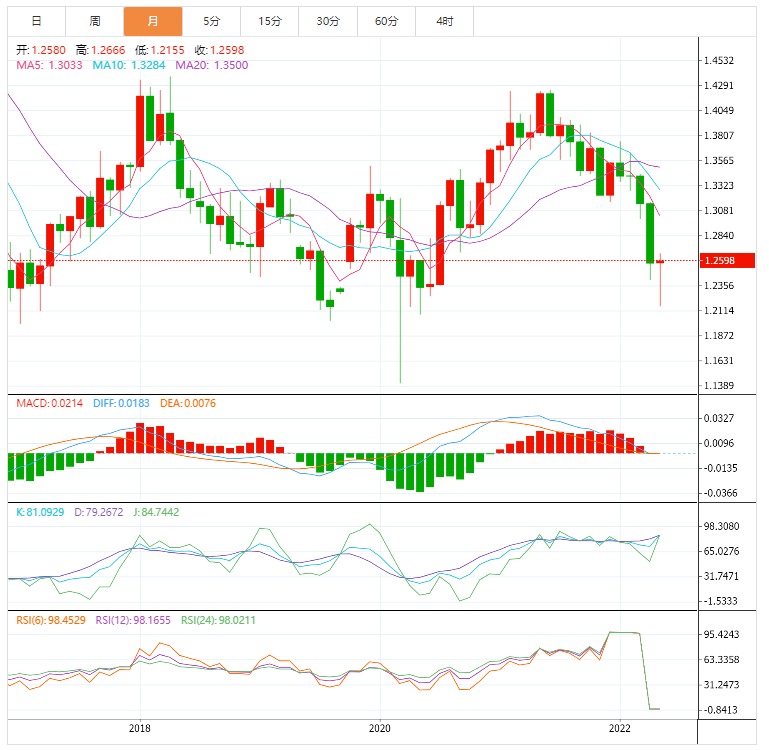The image size is (769, 750).
Task: Click the 1.3565 price axis label
Action: (719, 161)
